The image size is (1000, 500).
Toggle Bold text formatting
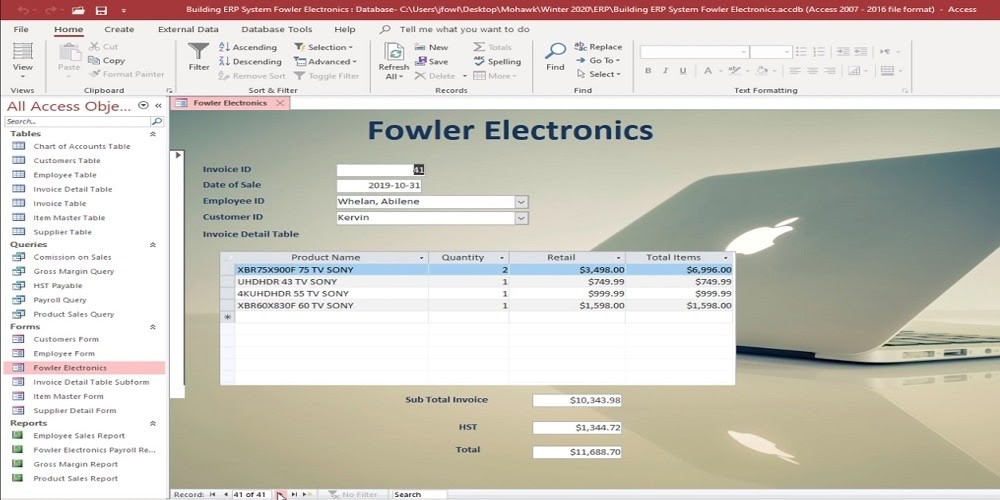coord(648,71)
